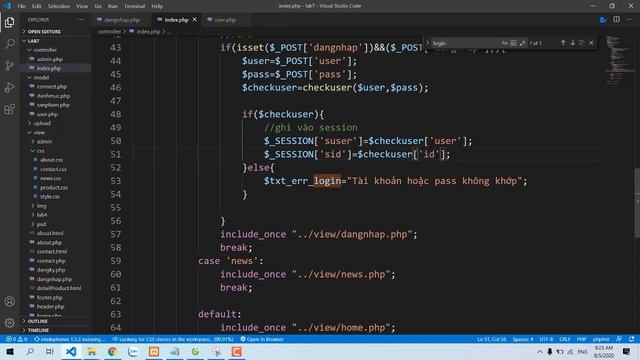Open the File menu

pyautogui.click(x=22, y=6)
